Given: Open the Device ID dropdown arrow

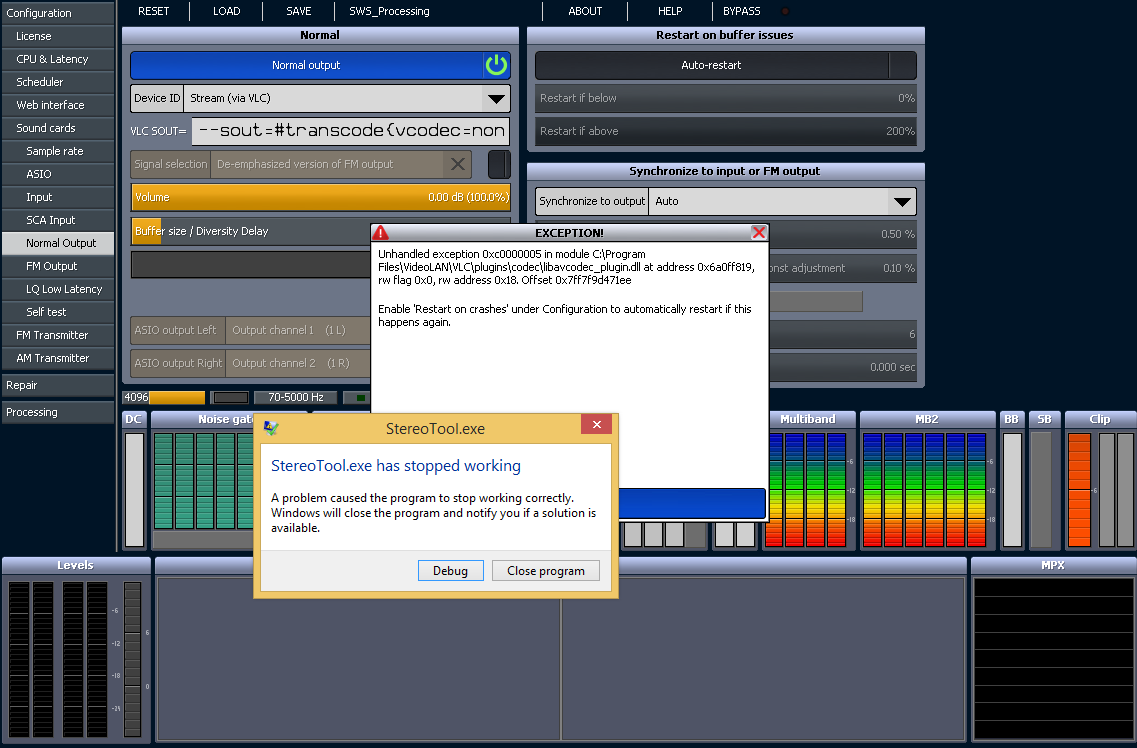Looking at the screenshot, I should click(x=497, y=99).
